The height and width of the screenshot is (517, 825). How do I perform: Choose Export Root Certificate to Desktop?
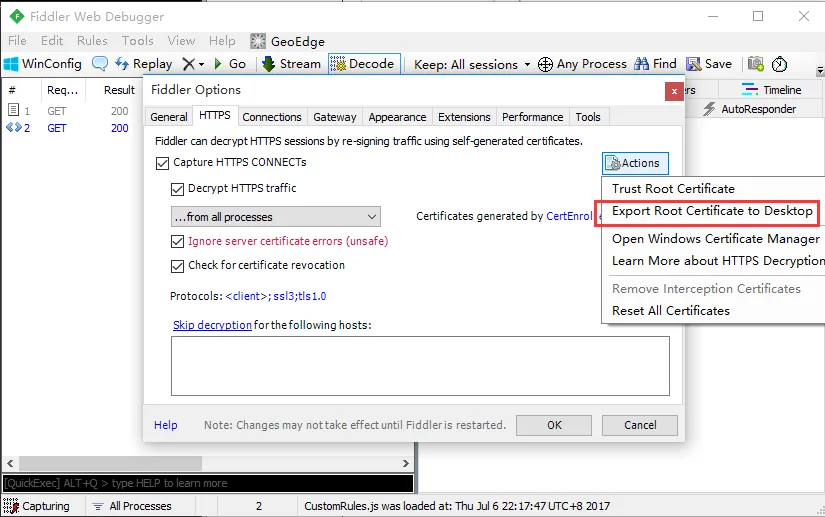coord(712,211)
